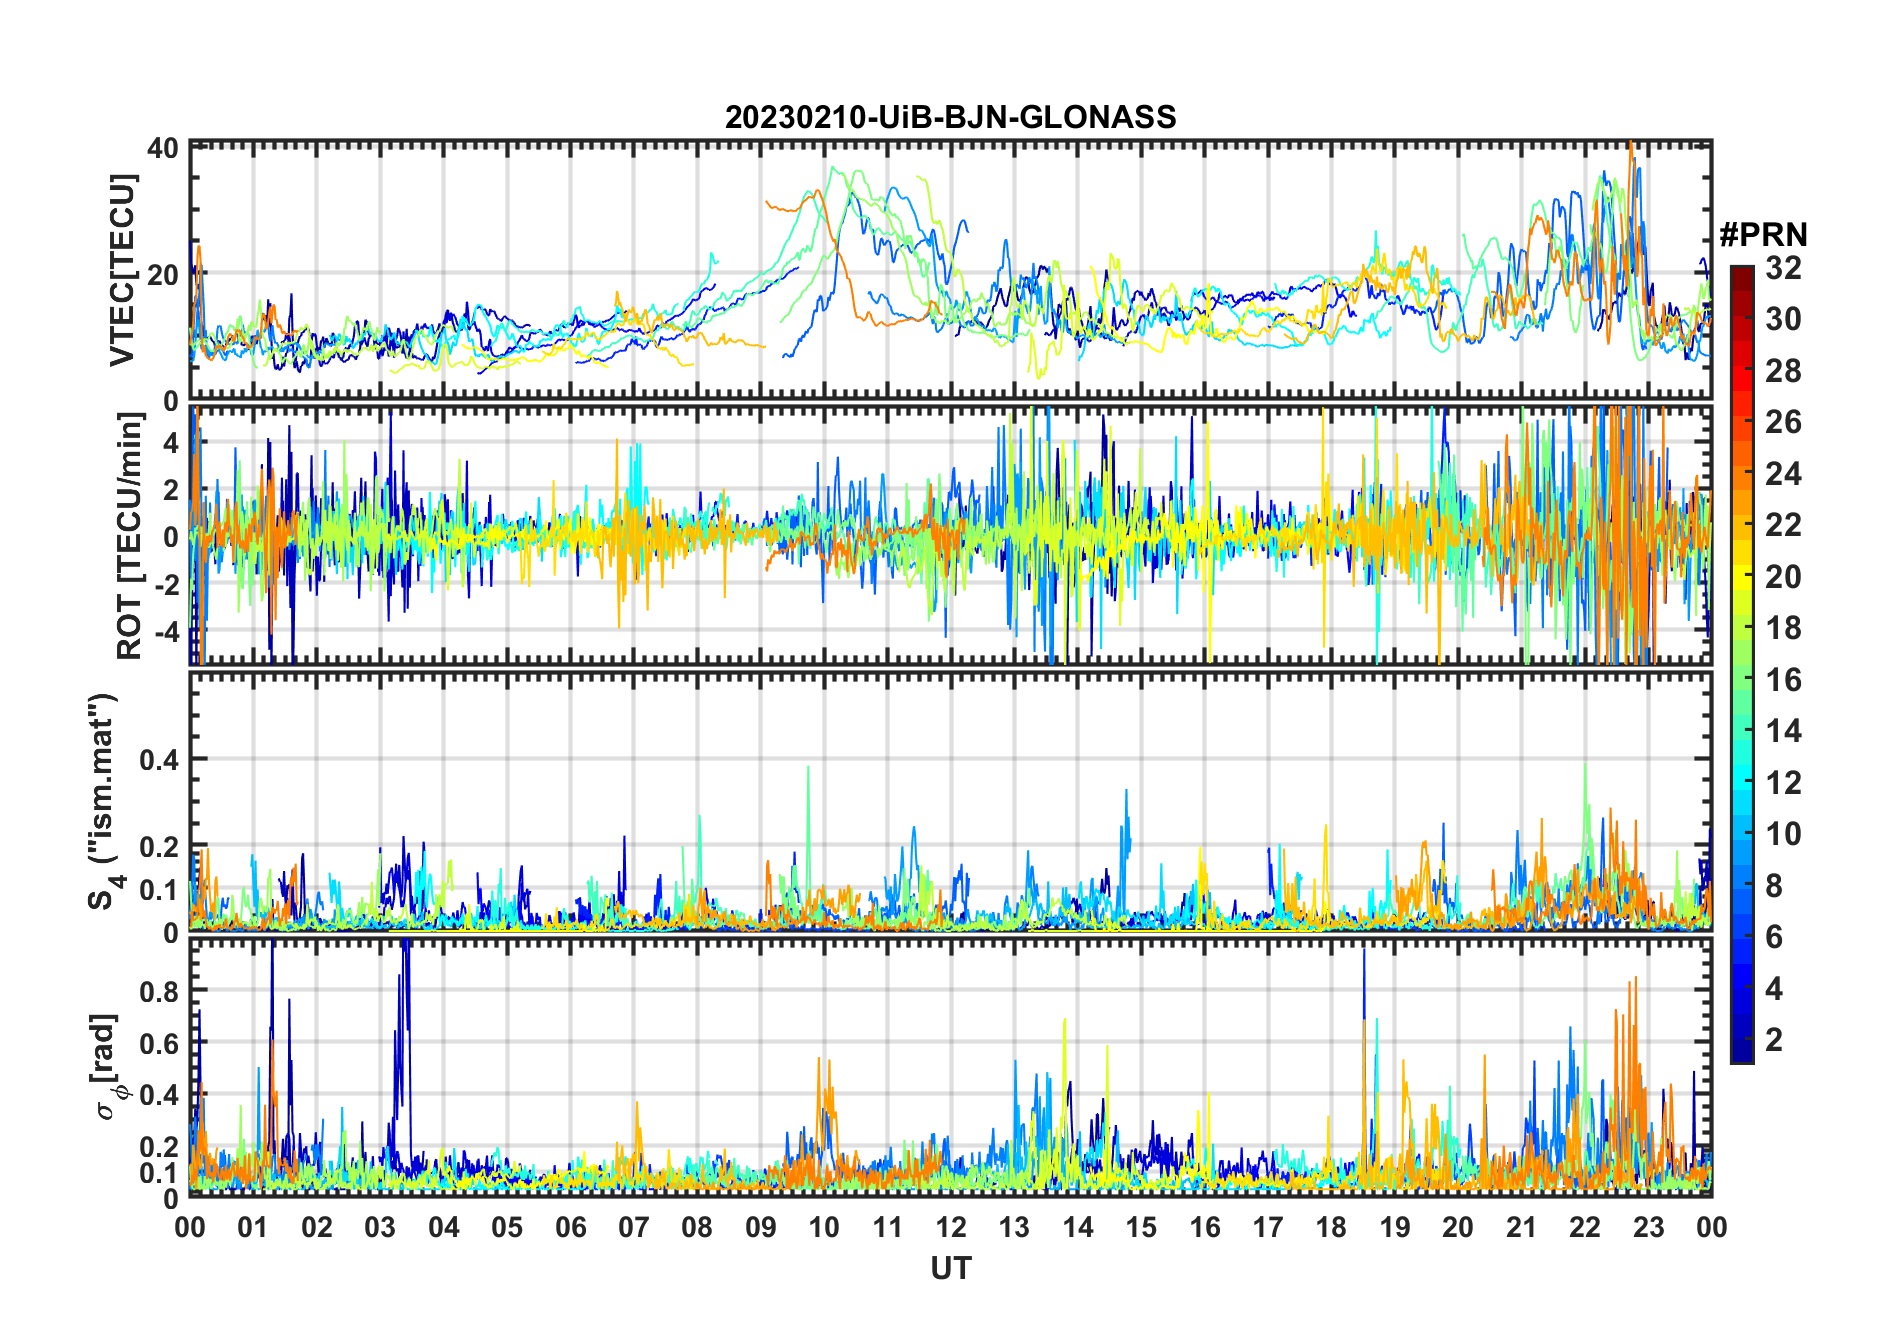The width and height of the screenshot is (1902, 1330).
Task: Click colorbar tick label 12
Action: [x=1783, y=782]
